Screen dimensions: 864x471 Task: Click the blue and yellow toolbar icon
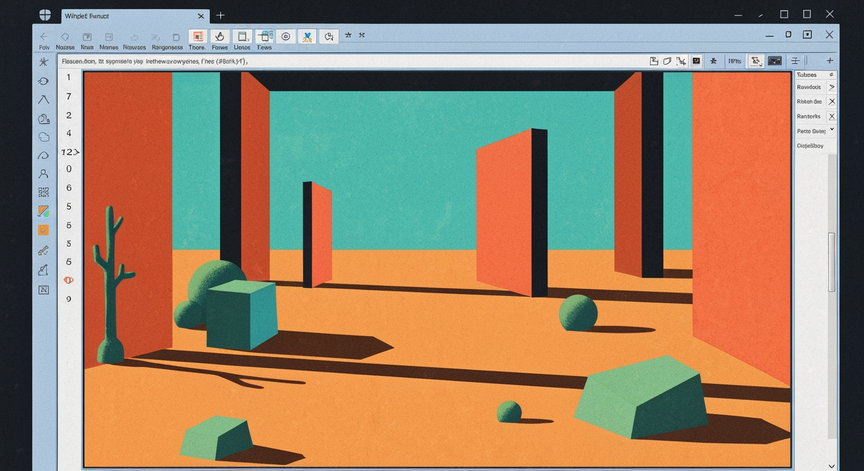click(307, 36)
